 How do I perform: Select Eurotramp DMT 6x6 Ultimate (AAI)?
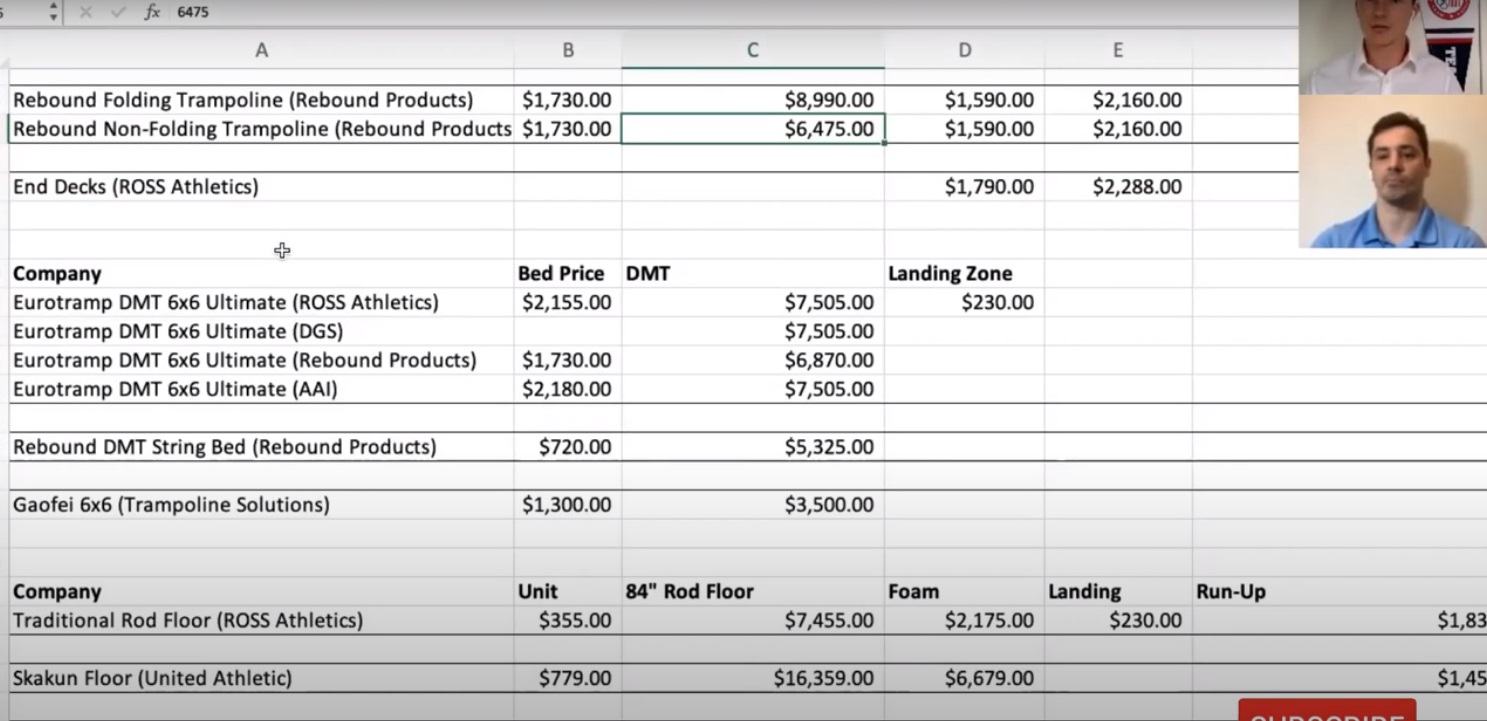pyautogui.click(x=262, y=389)
